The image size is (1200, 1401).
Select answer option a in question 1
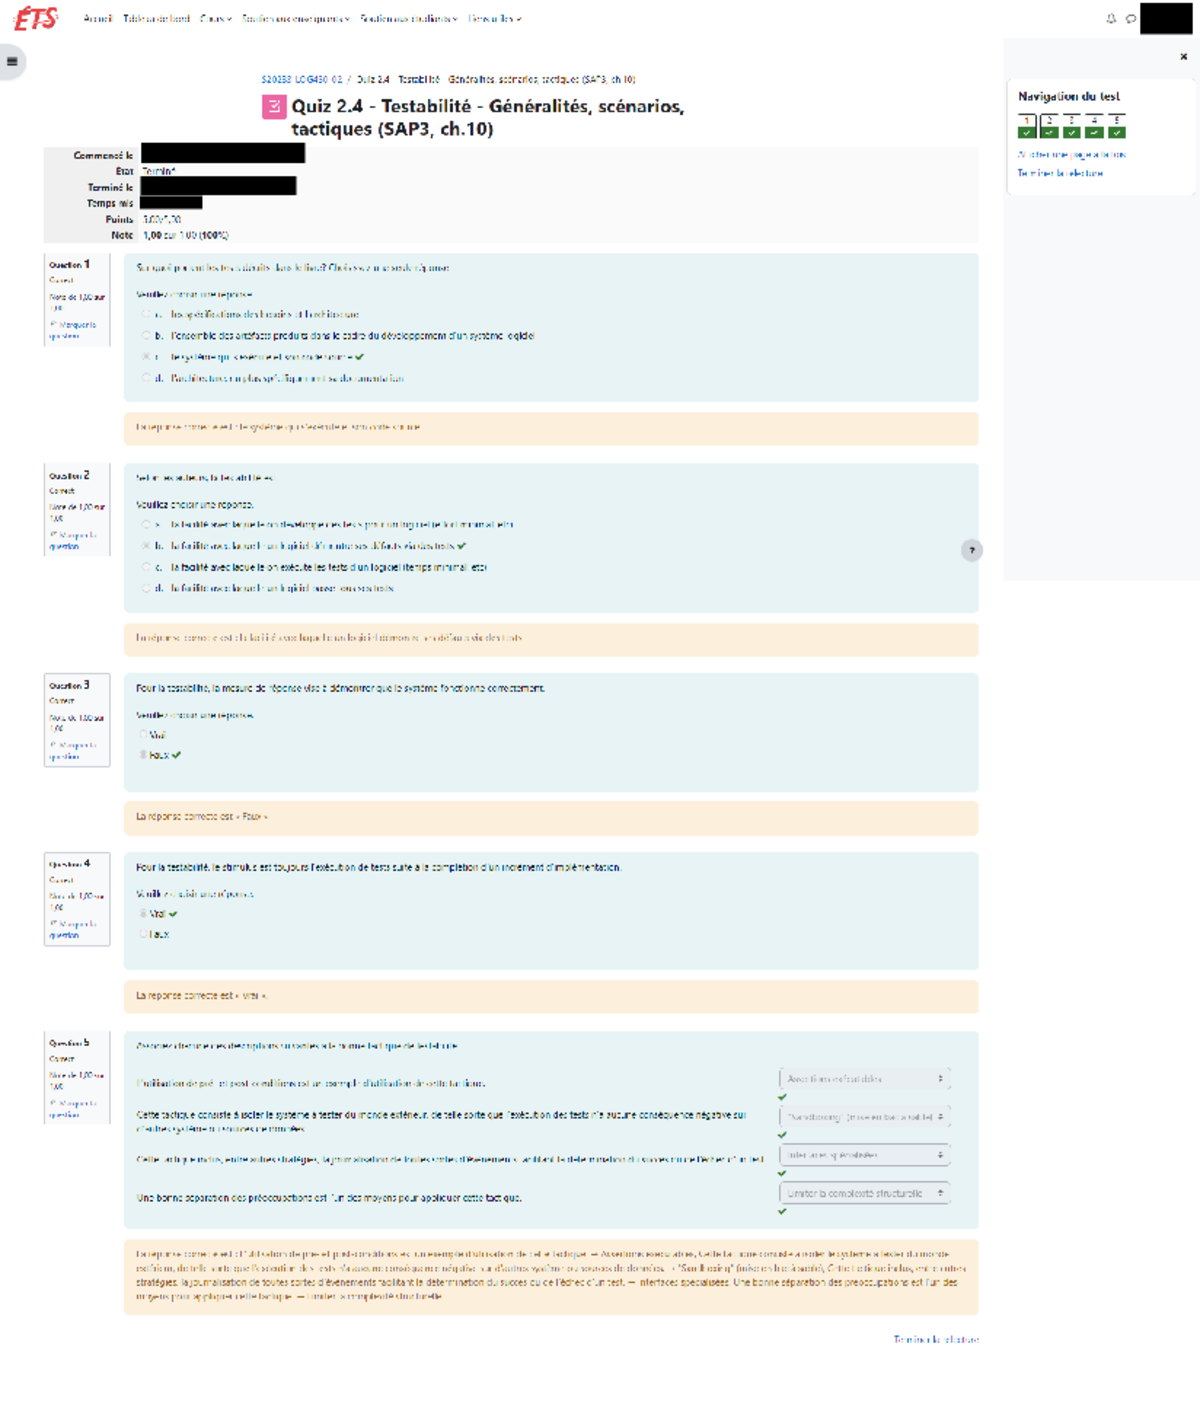(x=144, y=313)
